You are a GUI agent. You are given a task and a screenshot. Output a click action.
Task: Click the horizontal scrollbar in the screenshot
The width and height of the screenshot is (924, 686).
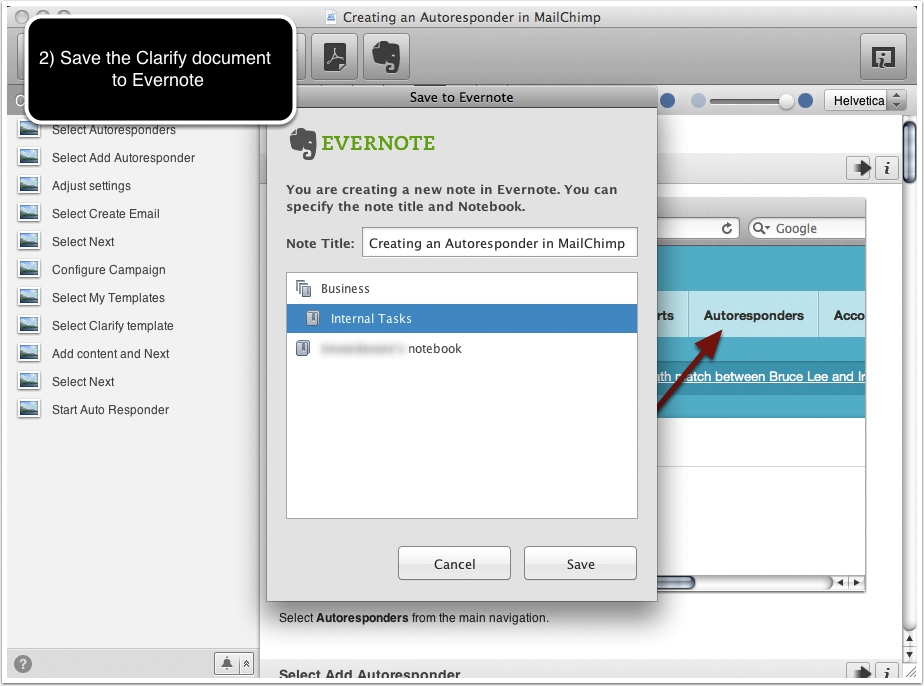click(676, 583)
